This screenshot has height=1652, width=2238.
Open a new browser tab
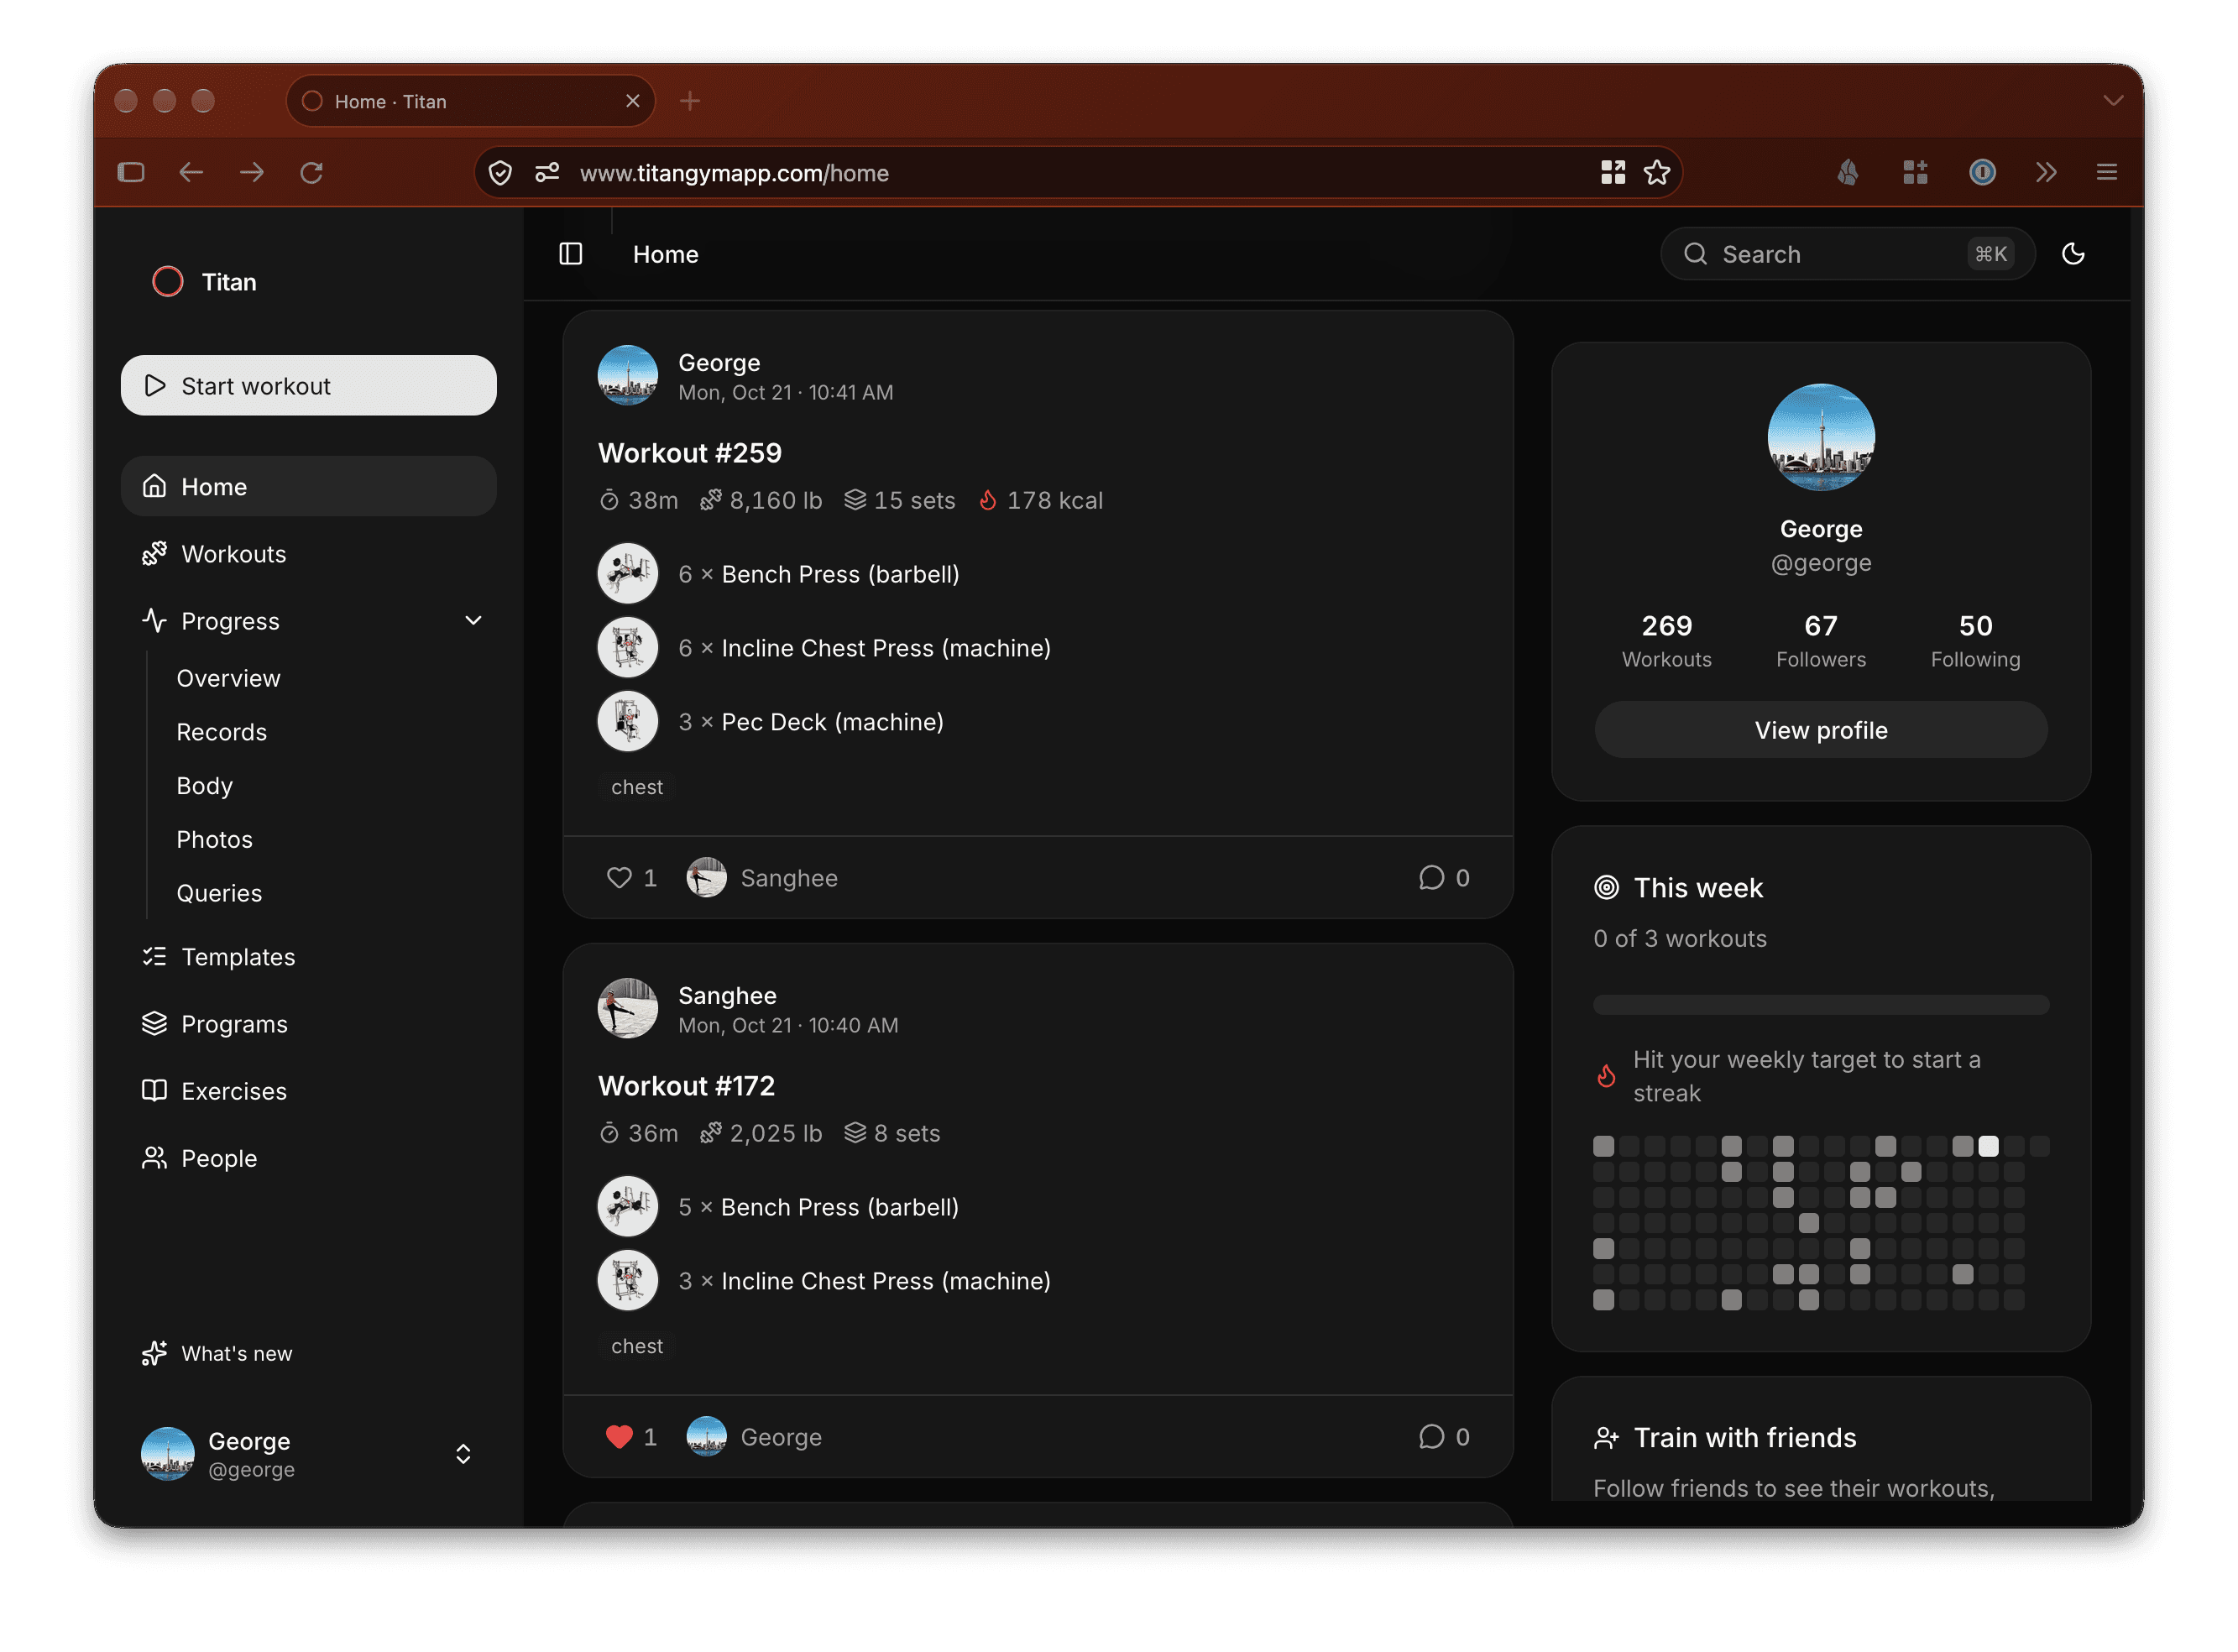pyautogui.click(x=690, y=101)
